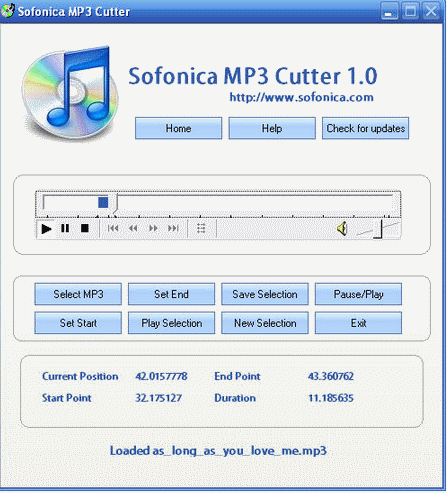This screenshot has height=493, width=447.
Task: Click Check for updates
Action: pos(365,128)
